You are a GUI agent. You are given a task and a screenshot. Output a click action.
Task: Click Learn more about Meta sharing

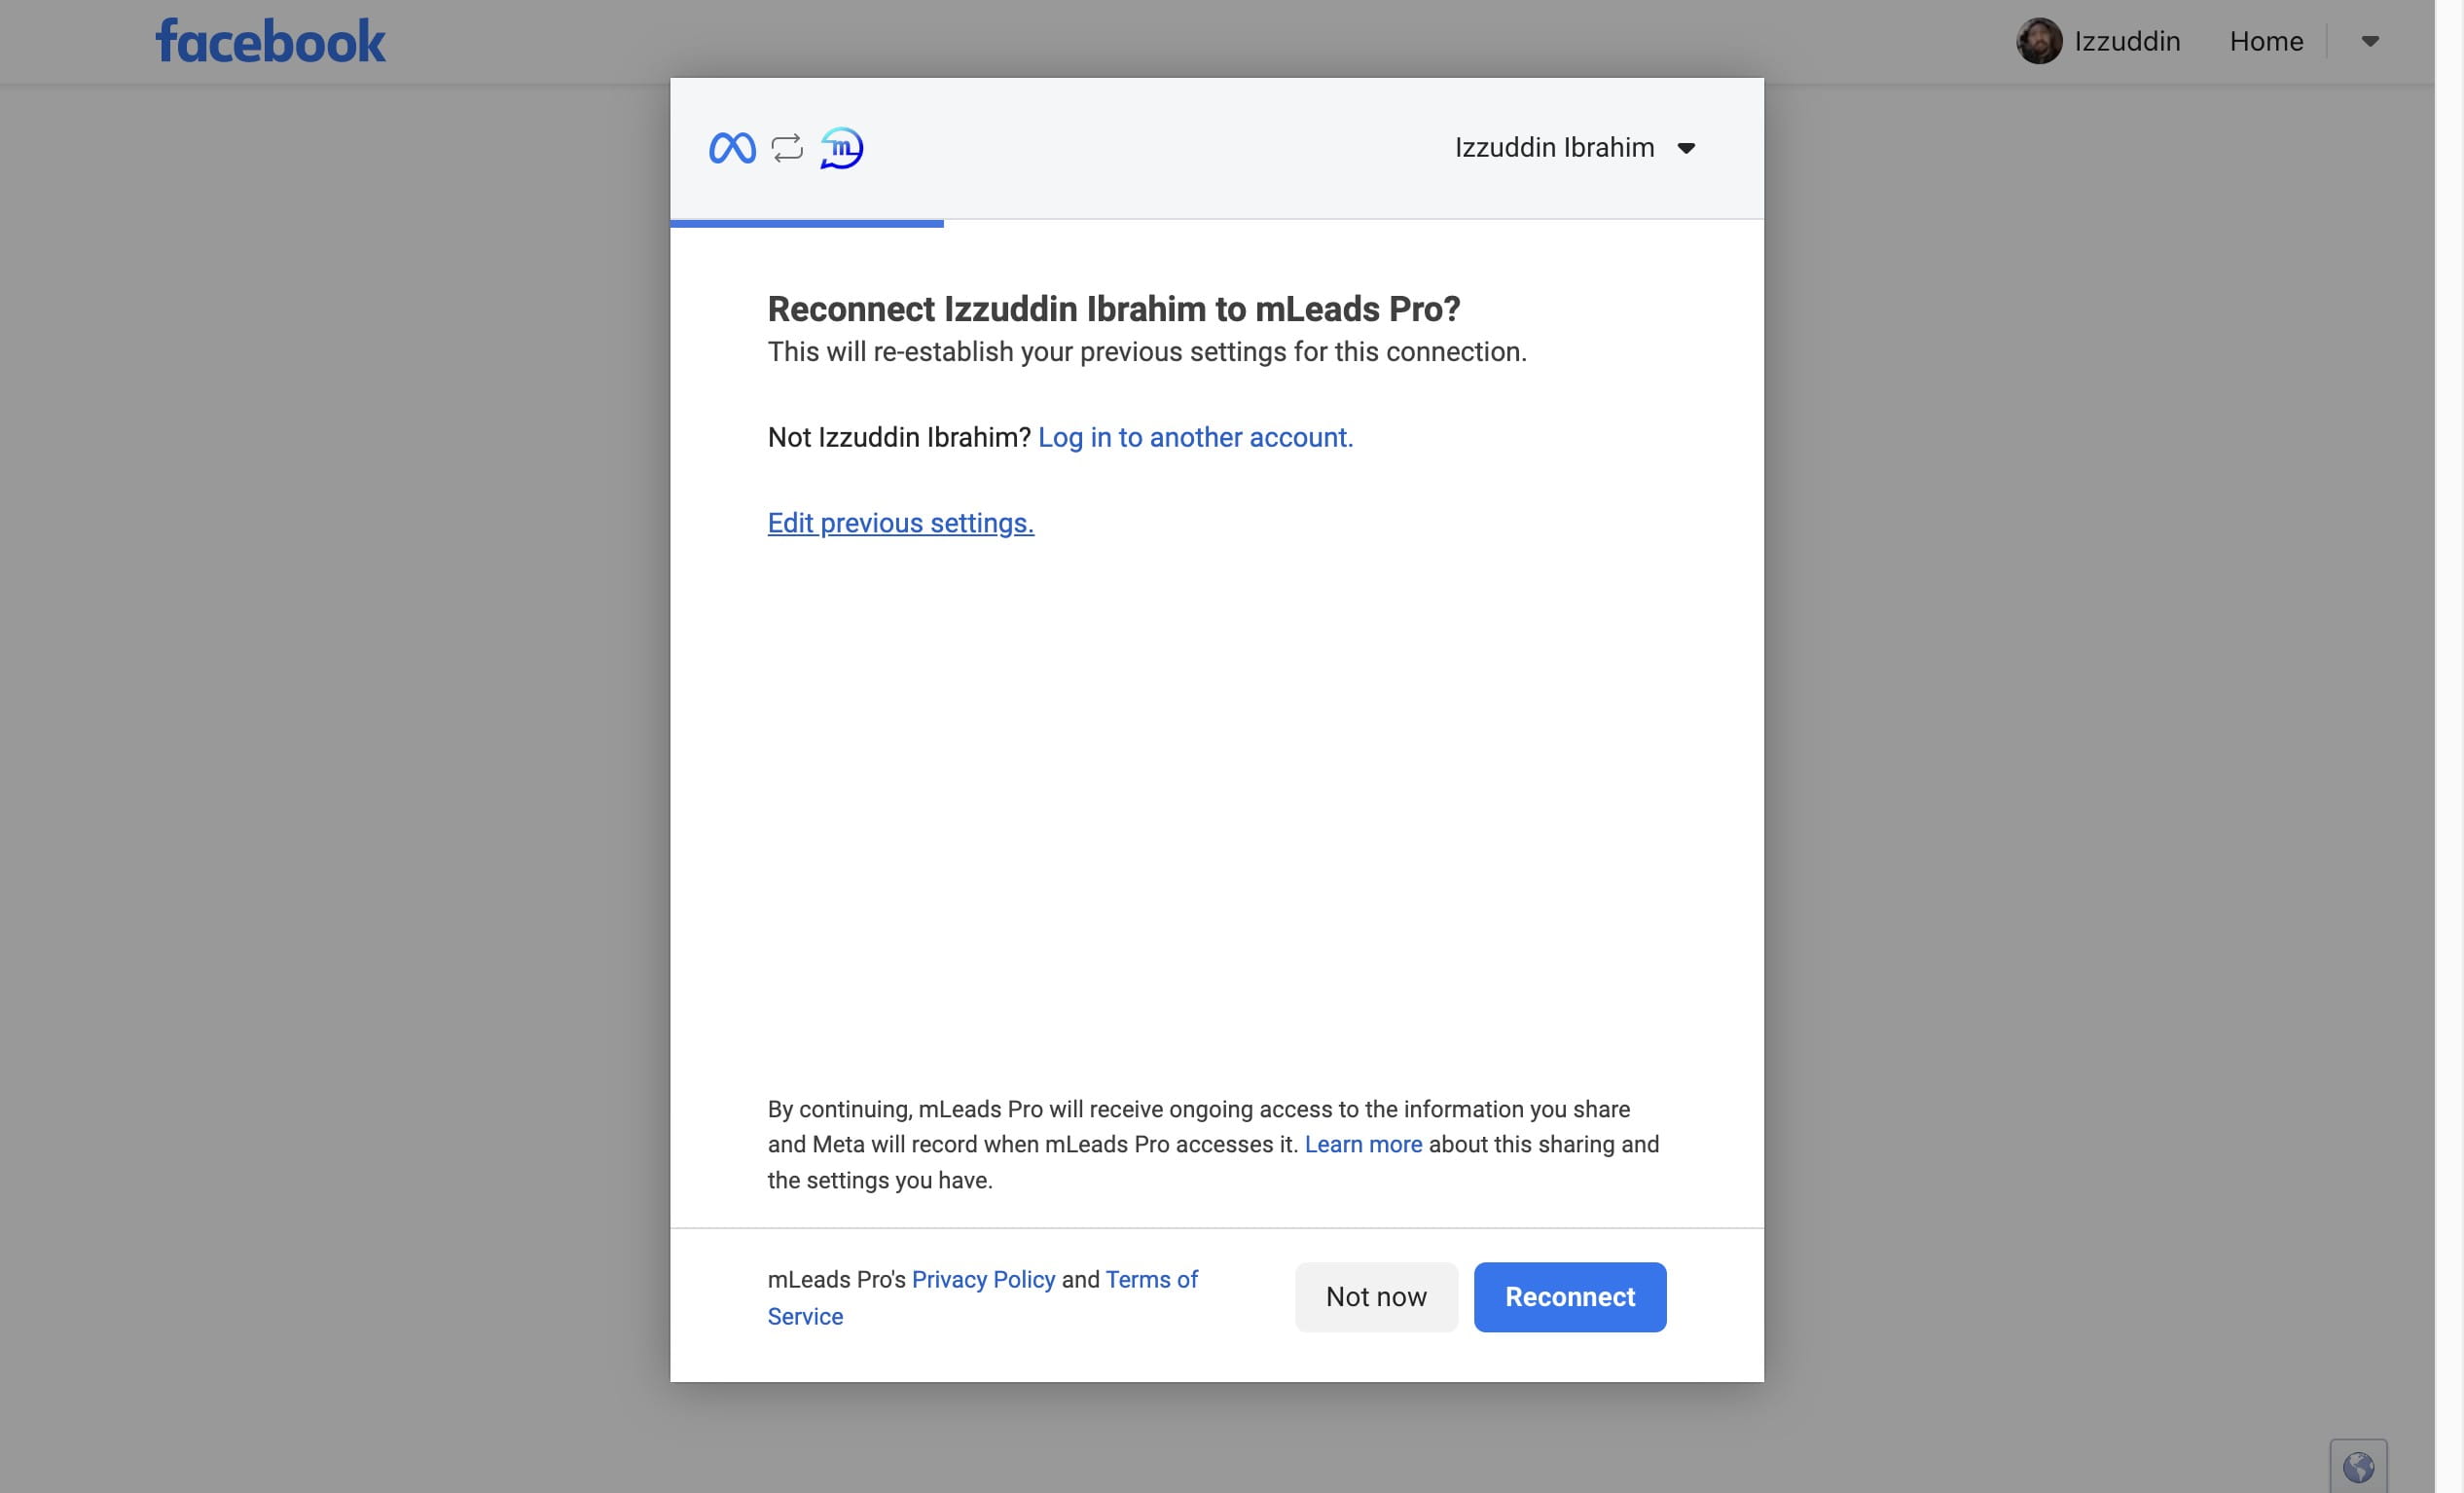click(x=1364, y=1145)
